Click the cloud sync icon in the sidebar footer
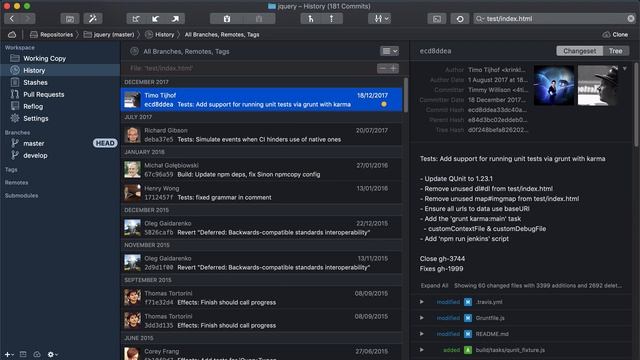The width and height of the screenshot is (640, 360). [x=37, y=354]
